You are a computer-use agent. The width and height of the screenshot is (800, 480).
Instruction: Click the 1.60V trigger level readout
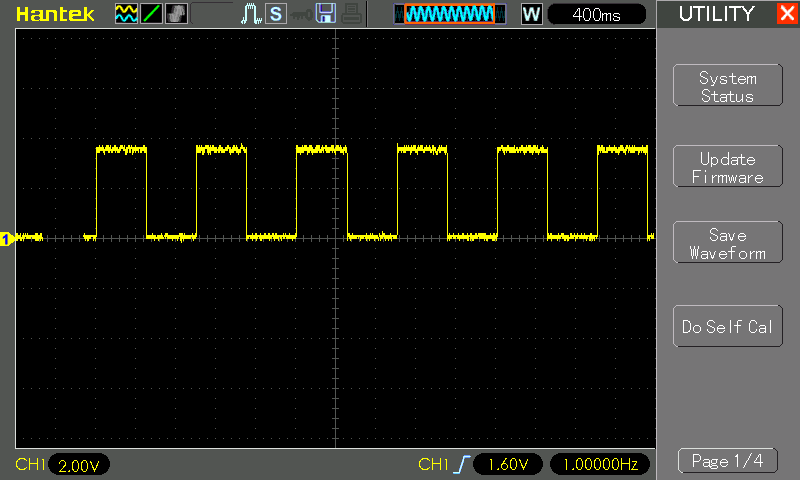(x=508, y=465)
